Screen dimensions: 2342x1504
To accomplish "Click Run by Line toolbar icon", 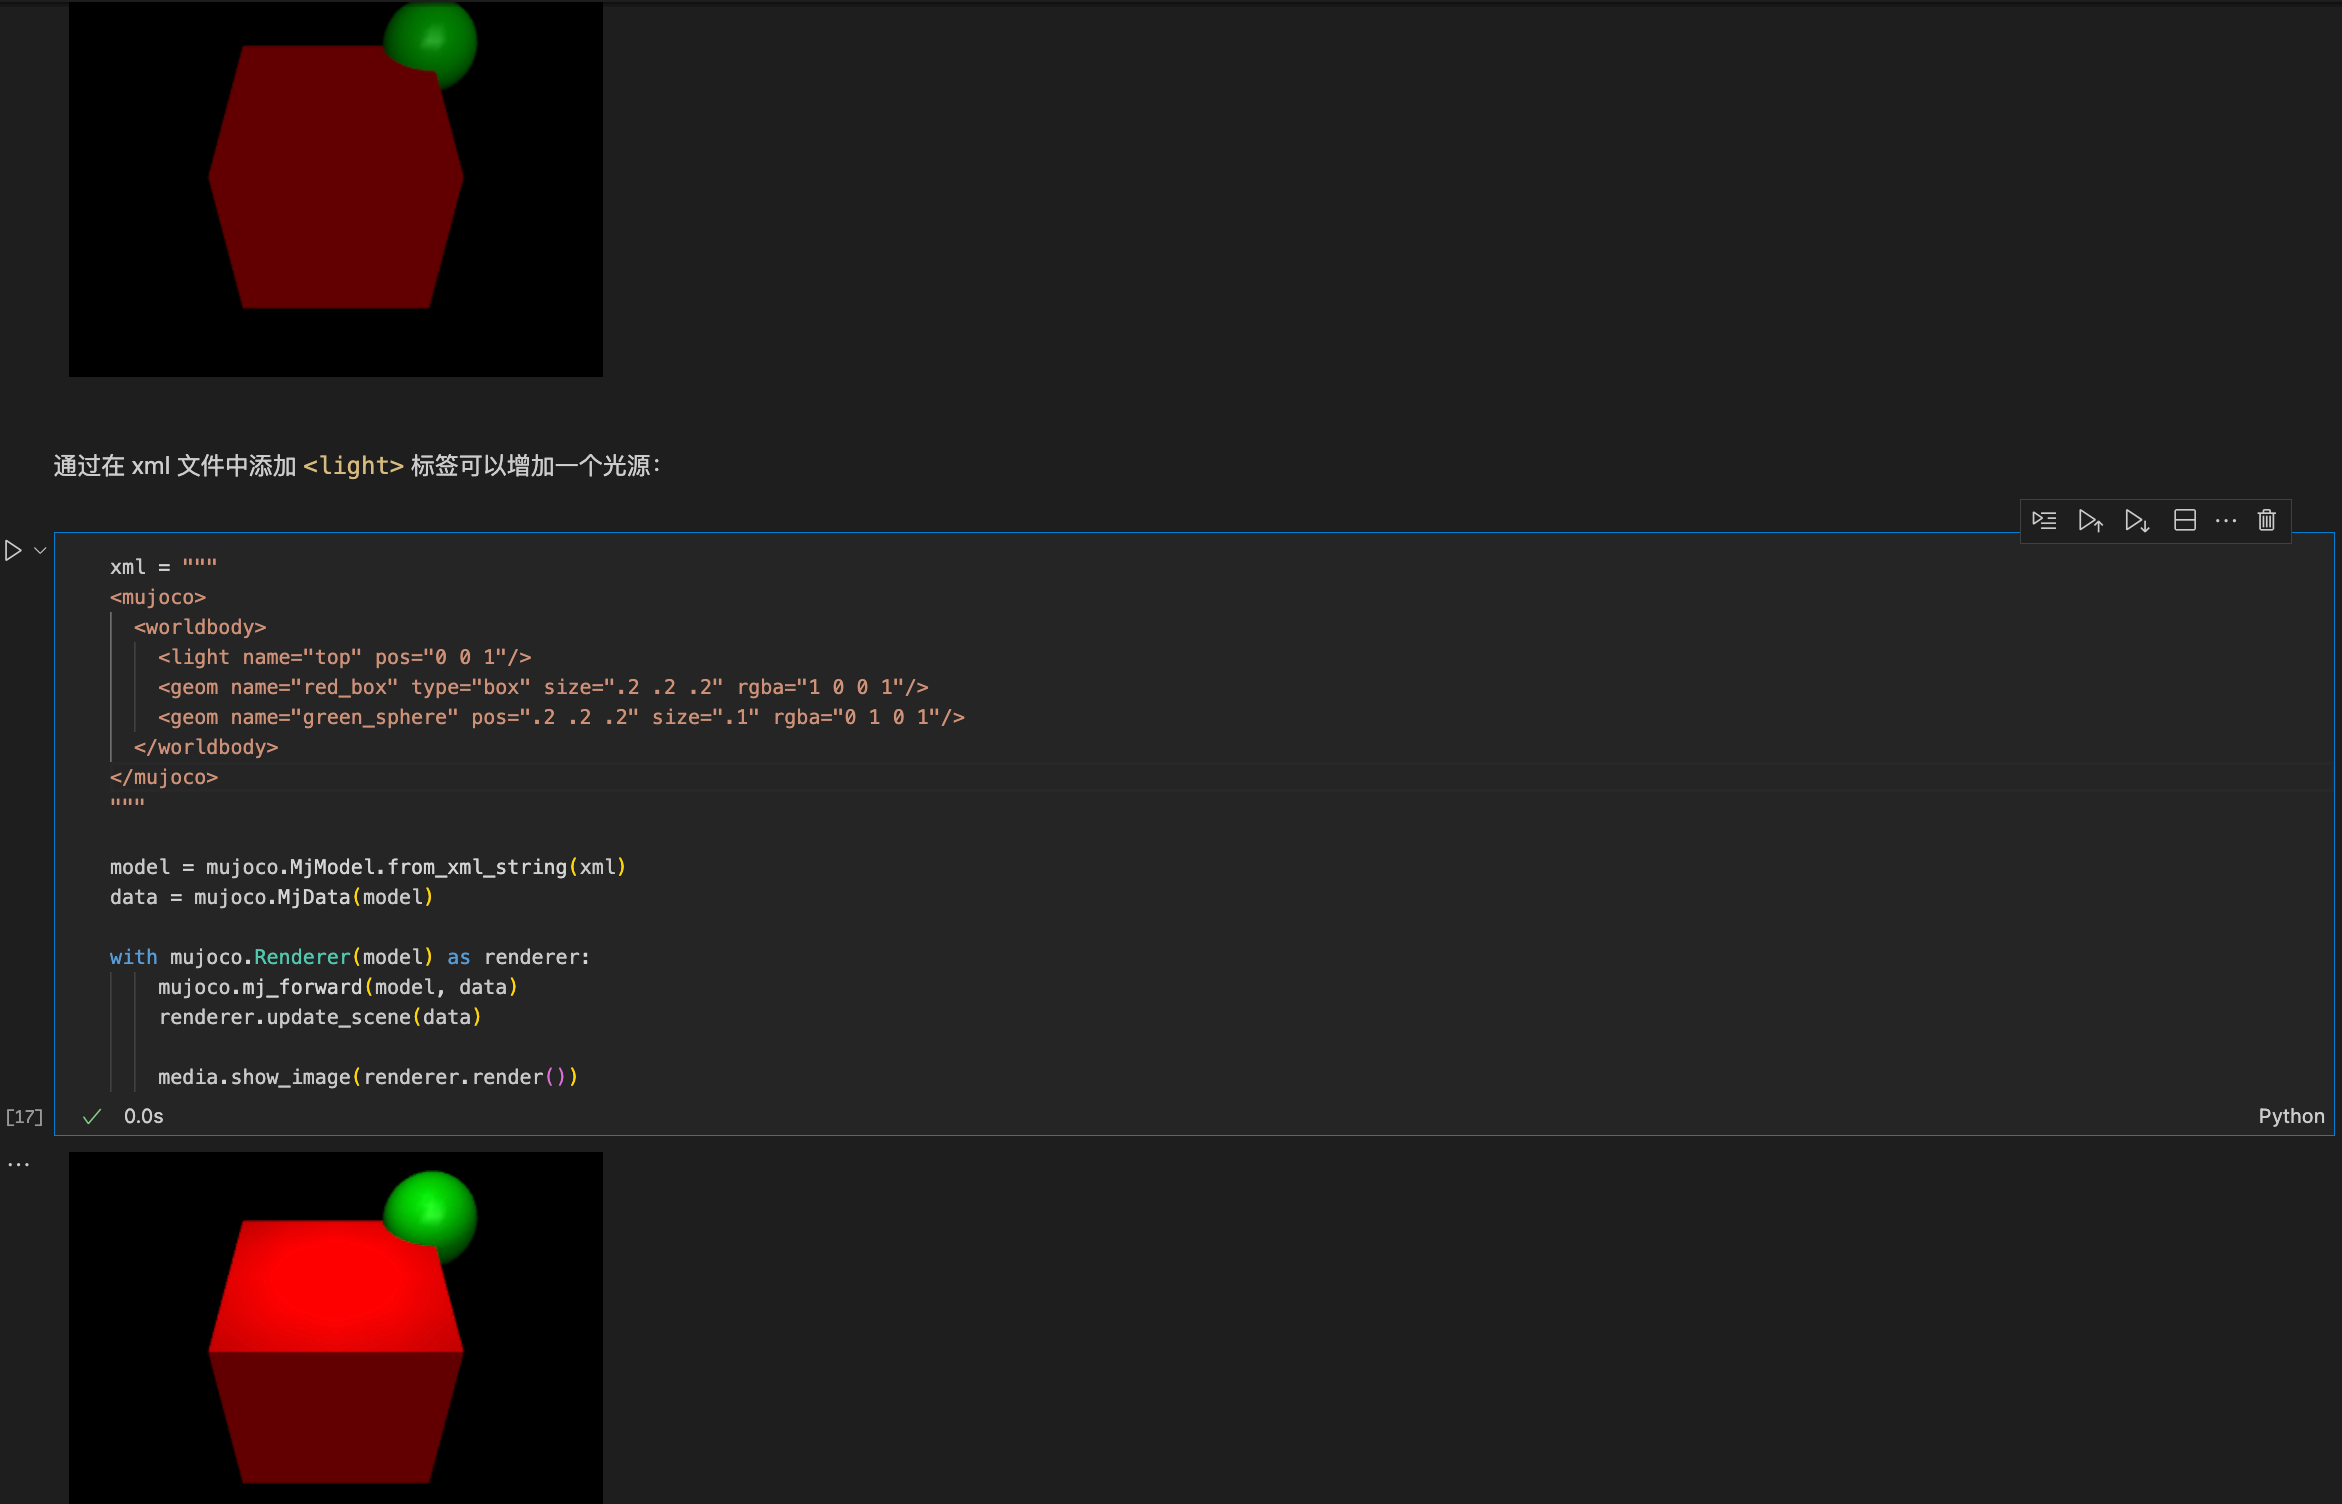I will (2044, 520).
